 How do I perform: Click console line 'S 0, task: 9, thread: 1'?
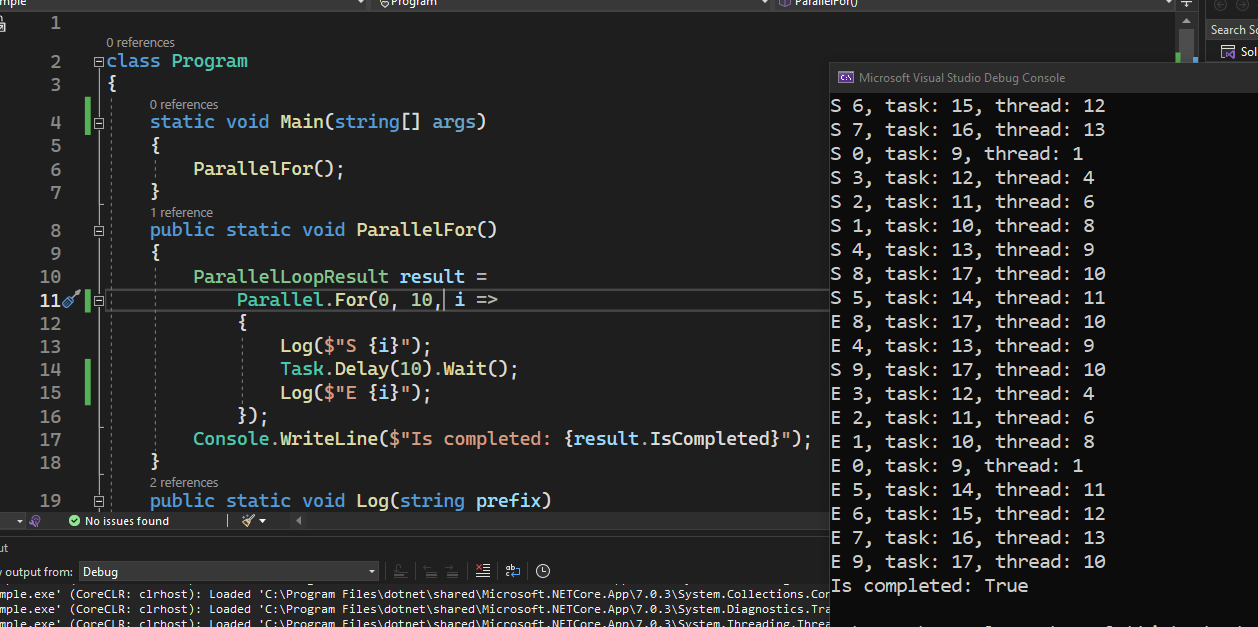(957, 154)
